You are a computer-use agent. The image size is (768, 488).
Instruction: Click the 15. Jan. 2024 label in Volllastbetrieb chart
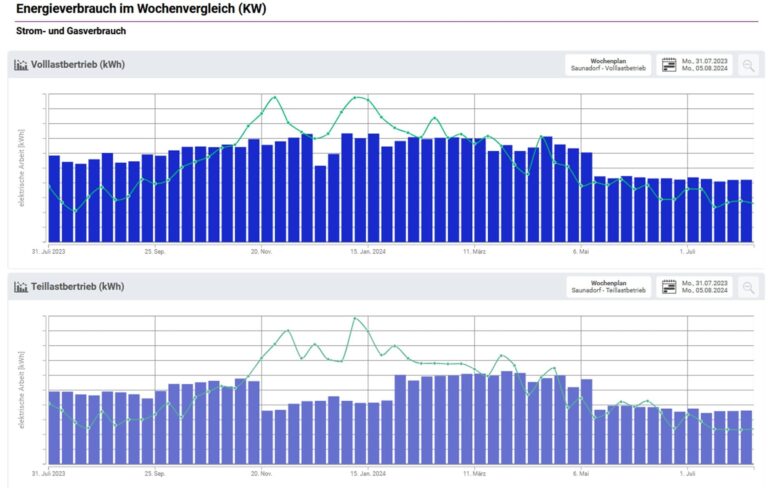368,251
